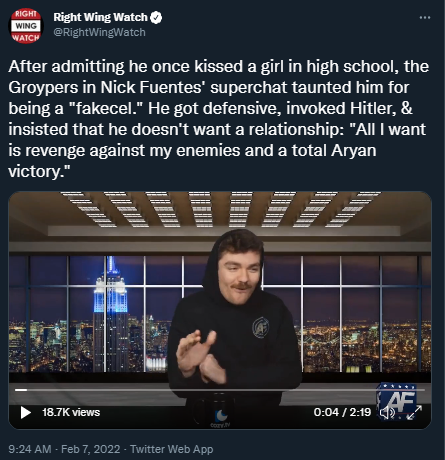Open the @RightWingWatch handle link
The image size is (445, 460).
tap(99, 32)
